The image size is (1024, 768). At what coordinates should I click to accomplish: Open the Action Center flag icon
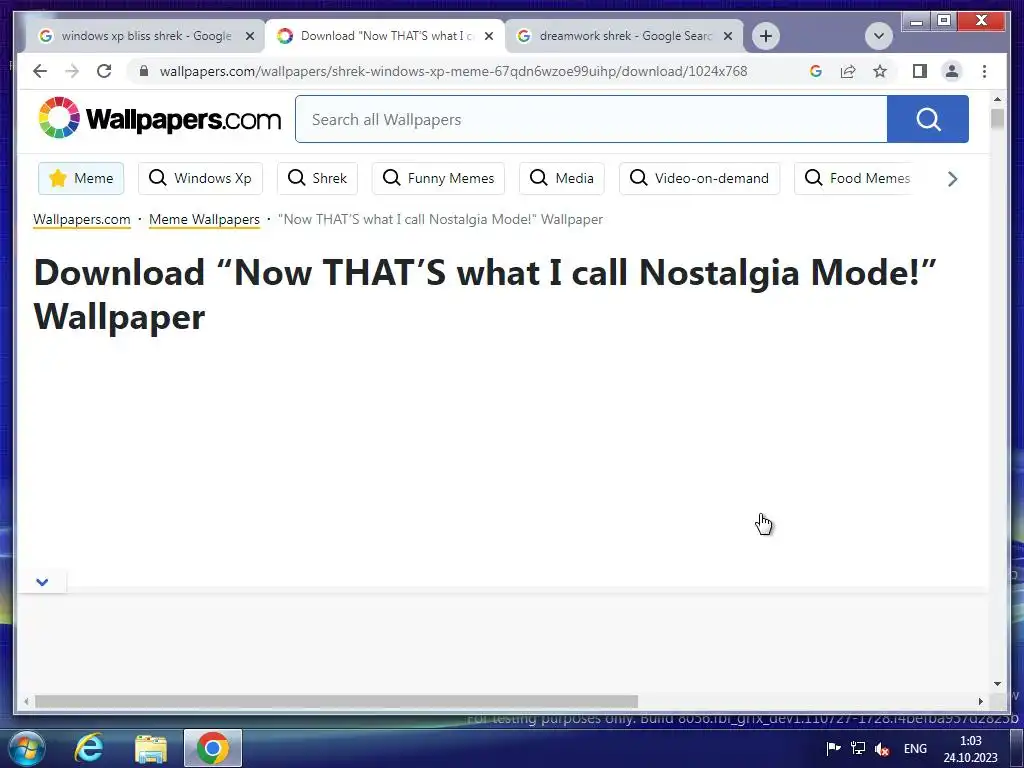point(833,748)
